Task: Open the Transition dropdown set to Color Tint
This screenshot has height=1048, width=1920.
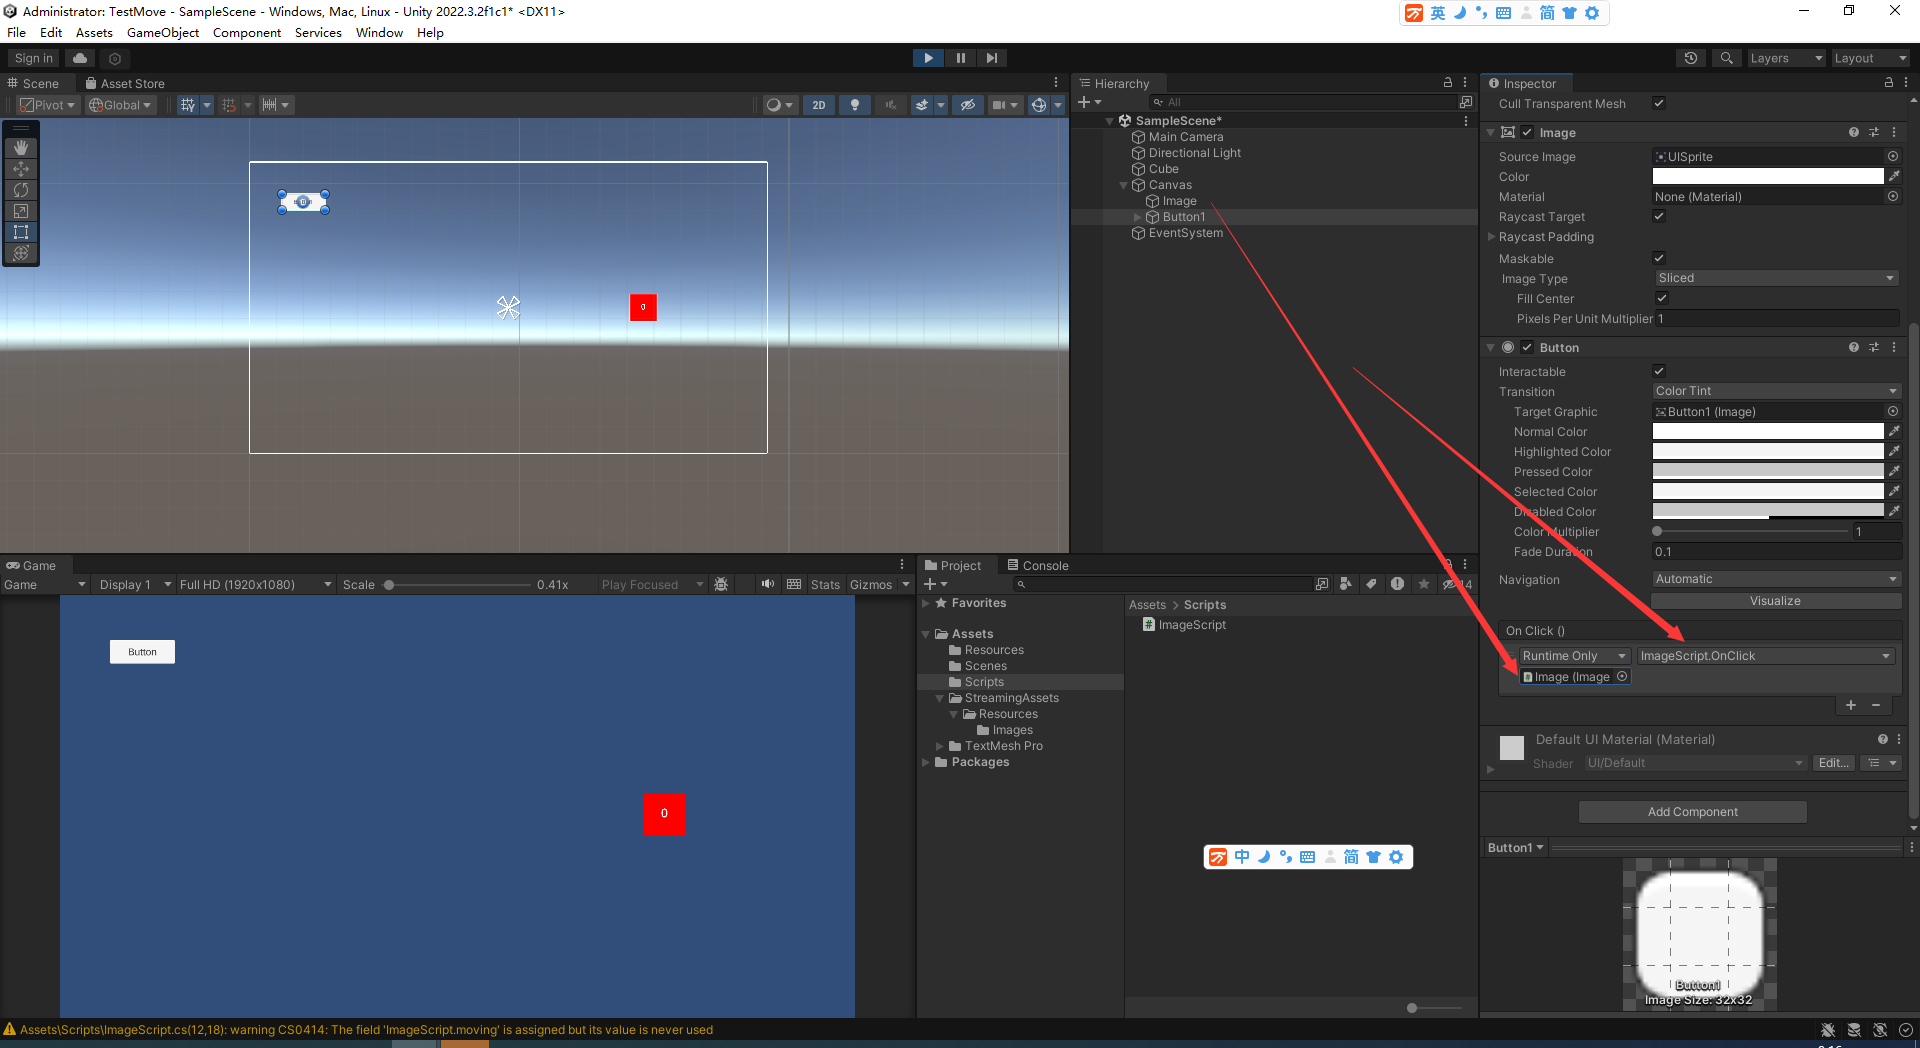Action: pyautogui.click(x=1775, y=390)
